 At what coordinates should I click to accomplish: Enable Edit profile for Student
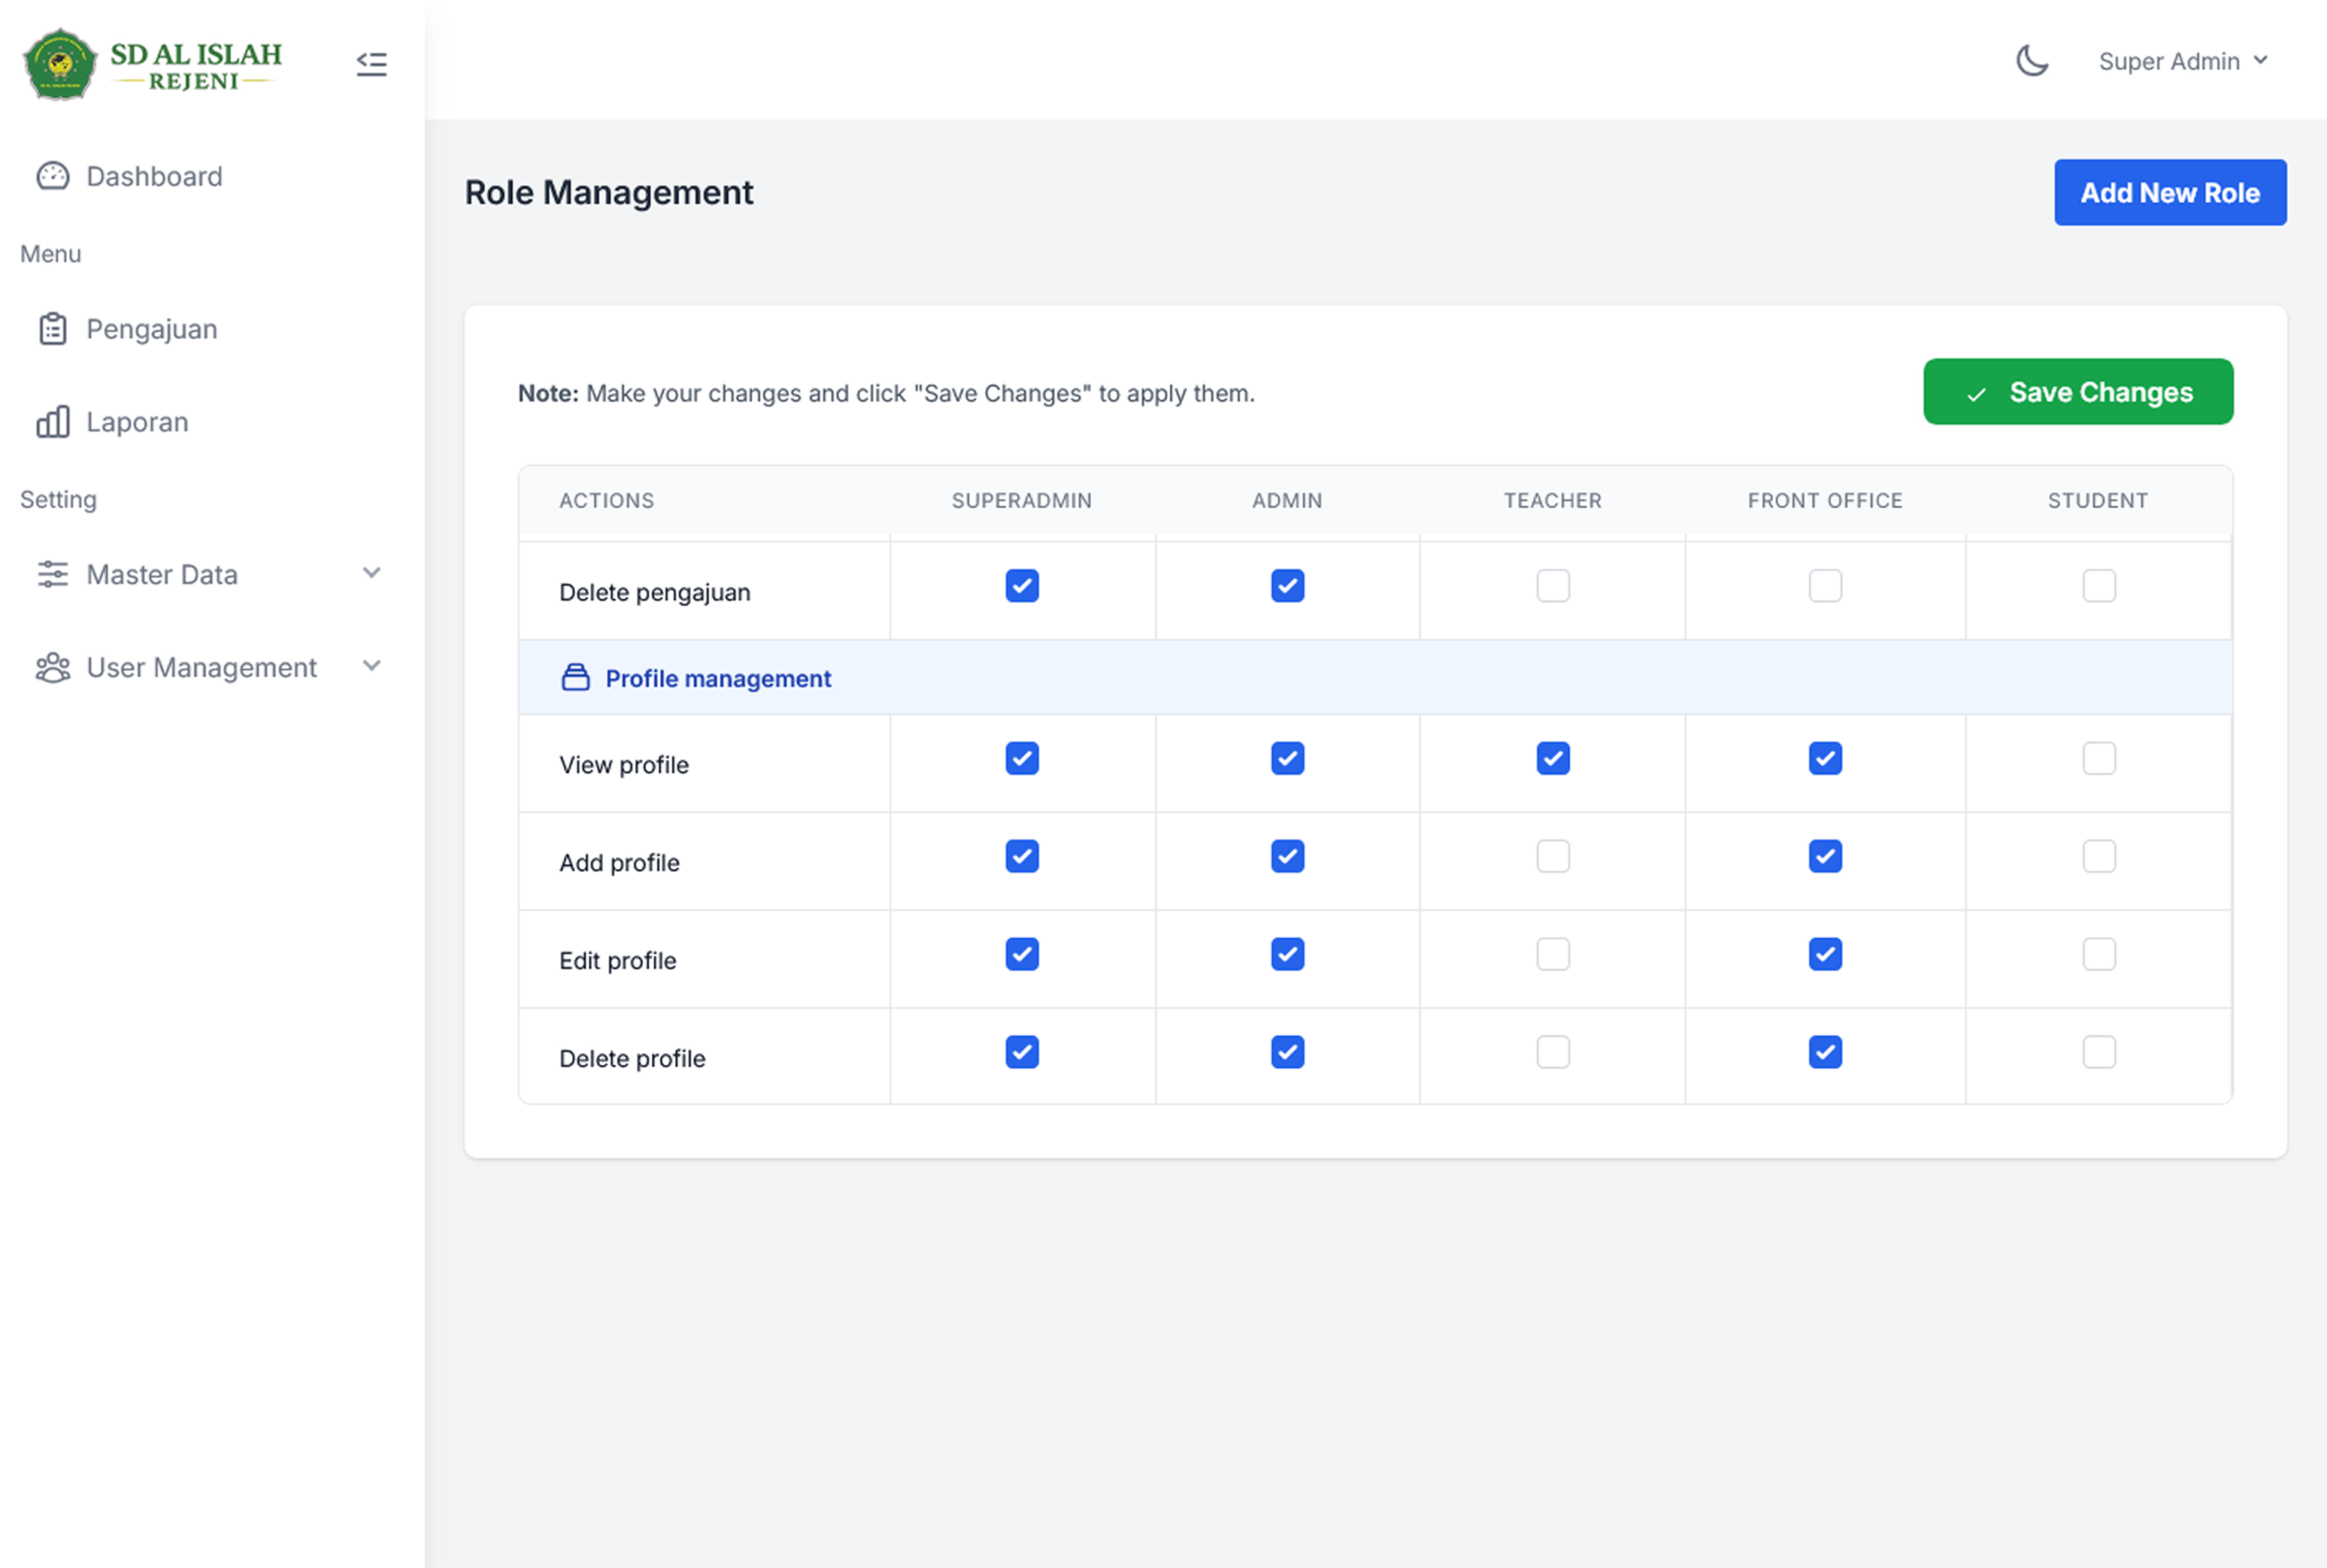2099,955
